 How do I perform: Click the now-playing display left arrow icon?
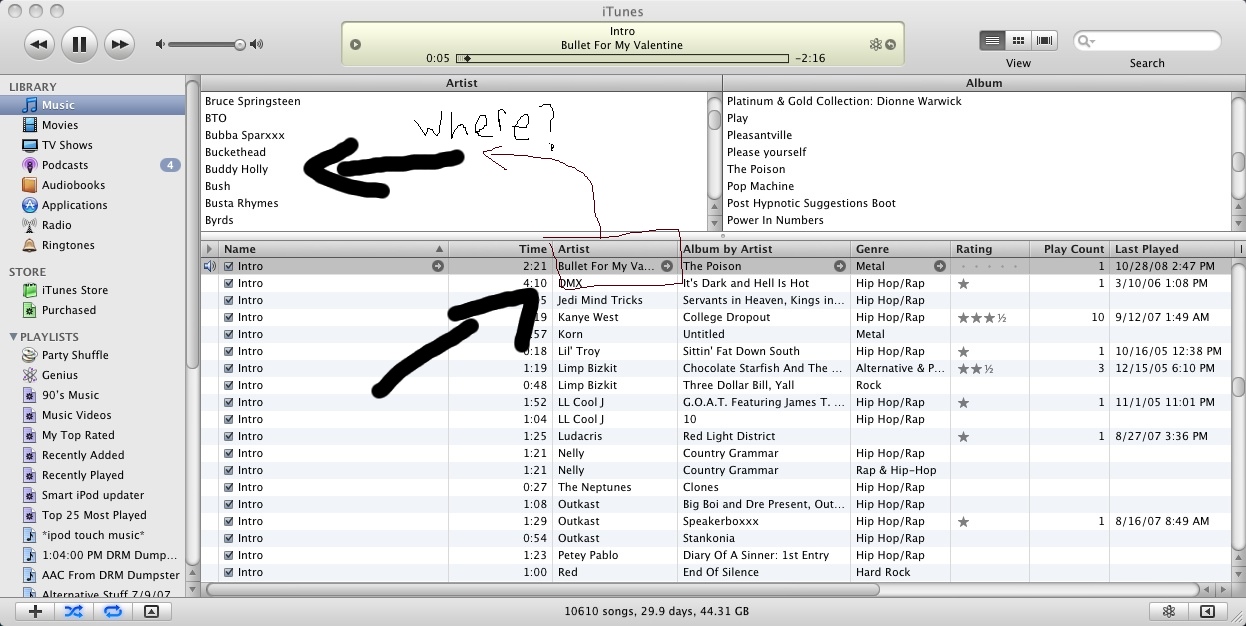click(x=355, y=45)
